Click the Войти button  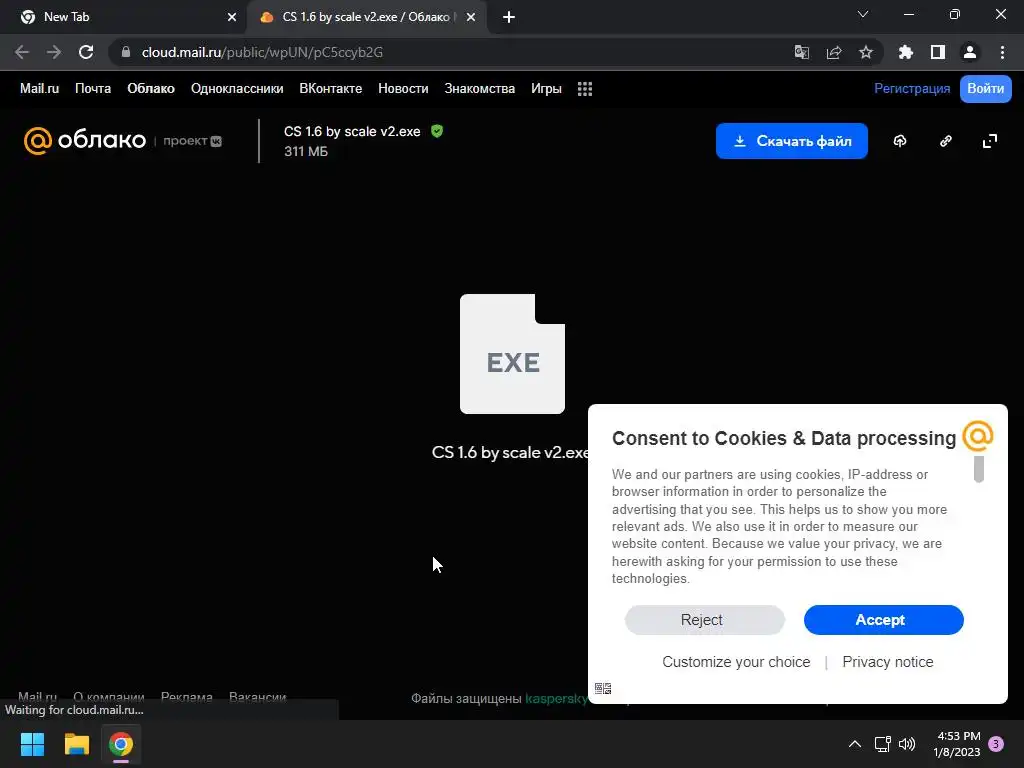985,89
